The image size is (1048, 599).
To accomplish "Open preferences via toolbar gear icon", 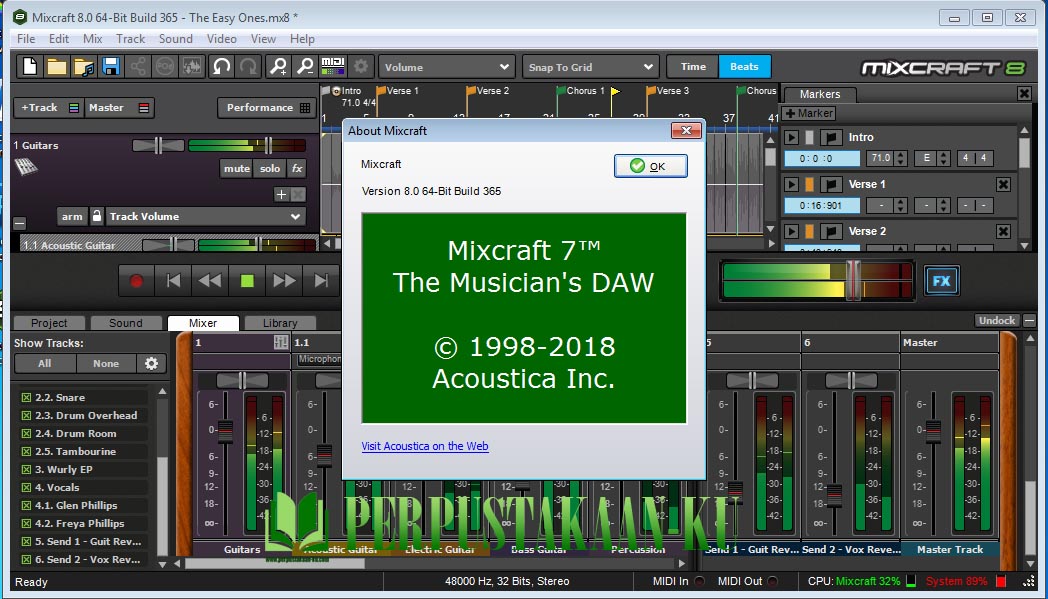I will click(x=361, y=66).
